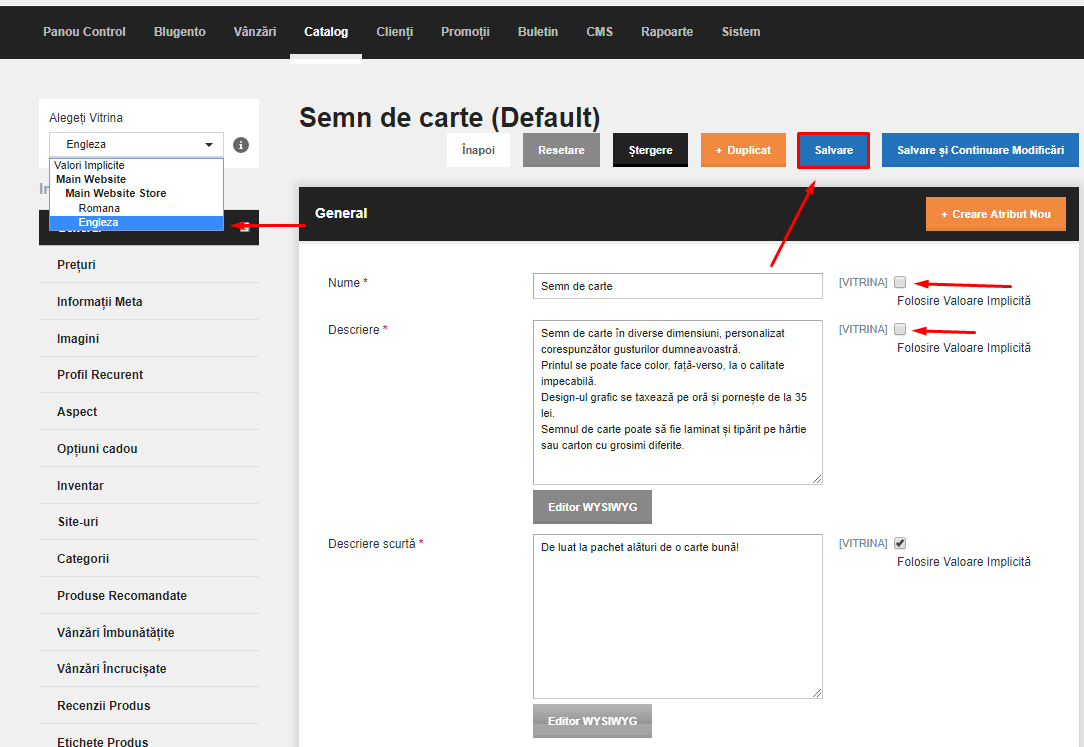Uncheck Folosire Valoare Implicită for Descriere scurtă

pyautogui.click(x=899, y=543)
